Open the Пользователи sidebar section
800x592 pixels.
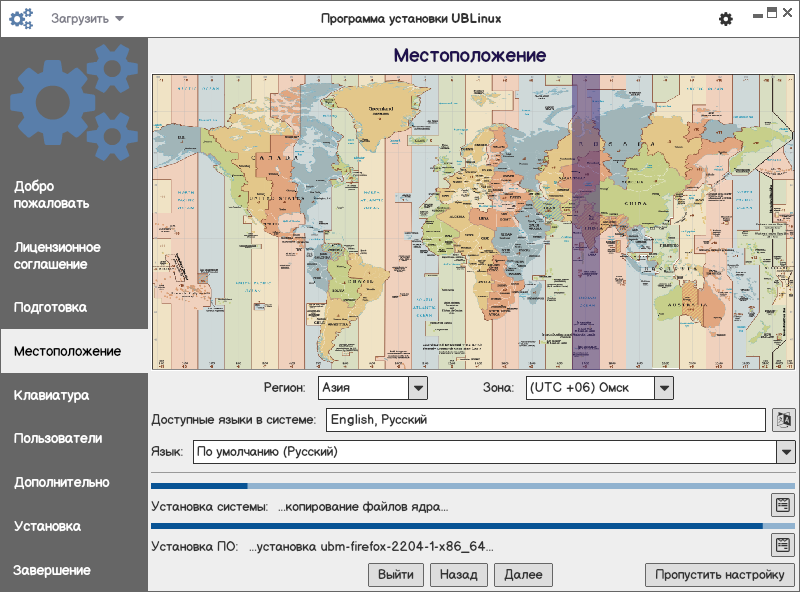coord(58,438)
